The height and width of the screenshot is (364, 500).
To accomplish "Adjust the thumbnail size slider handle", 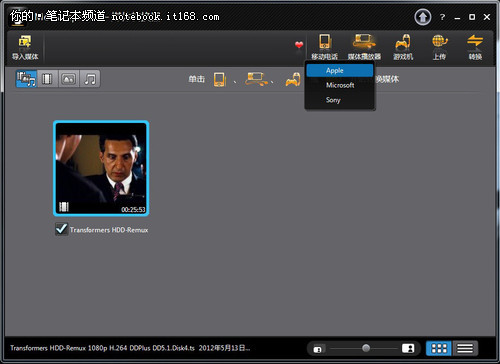I will point(366,348).
